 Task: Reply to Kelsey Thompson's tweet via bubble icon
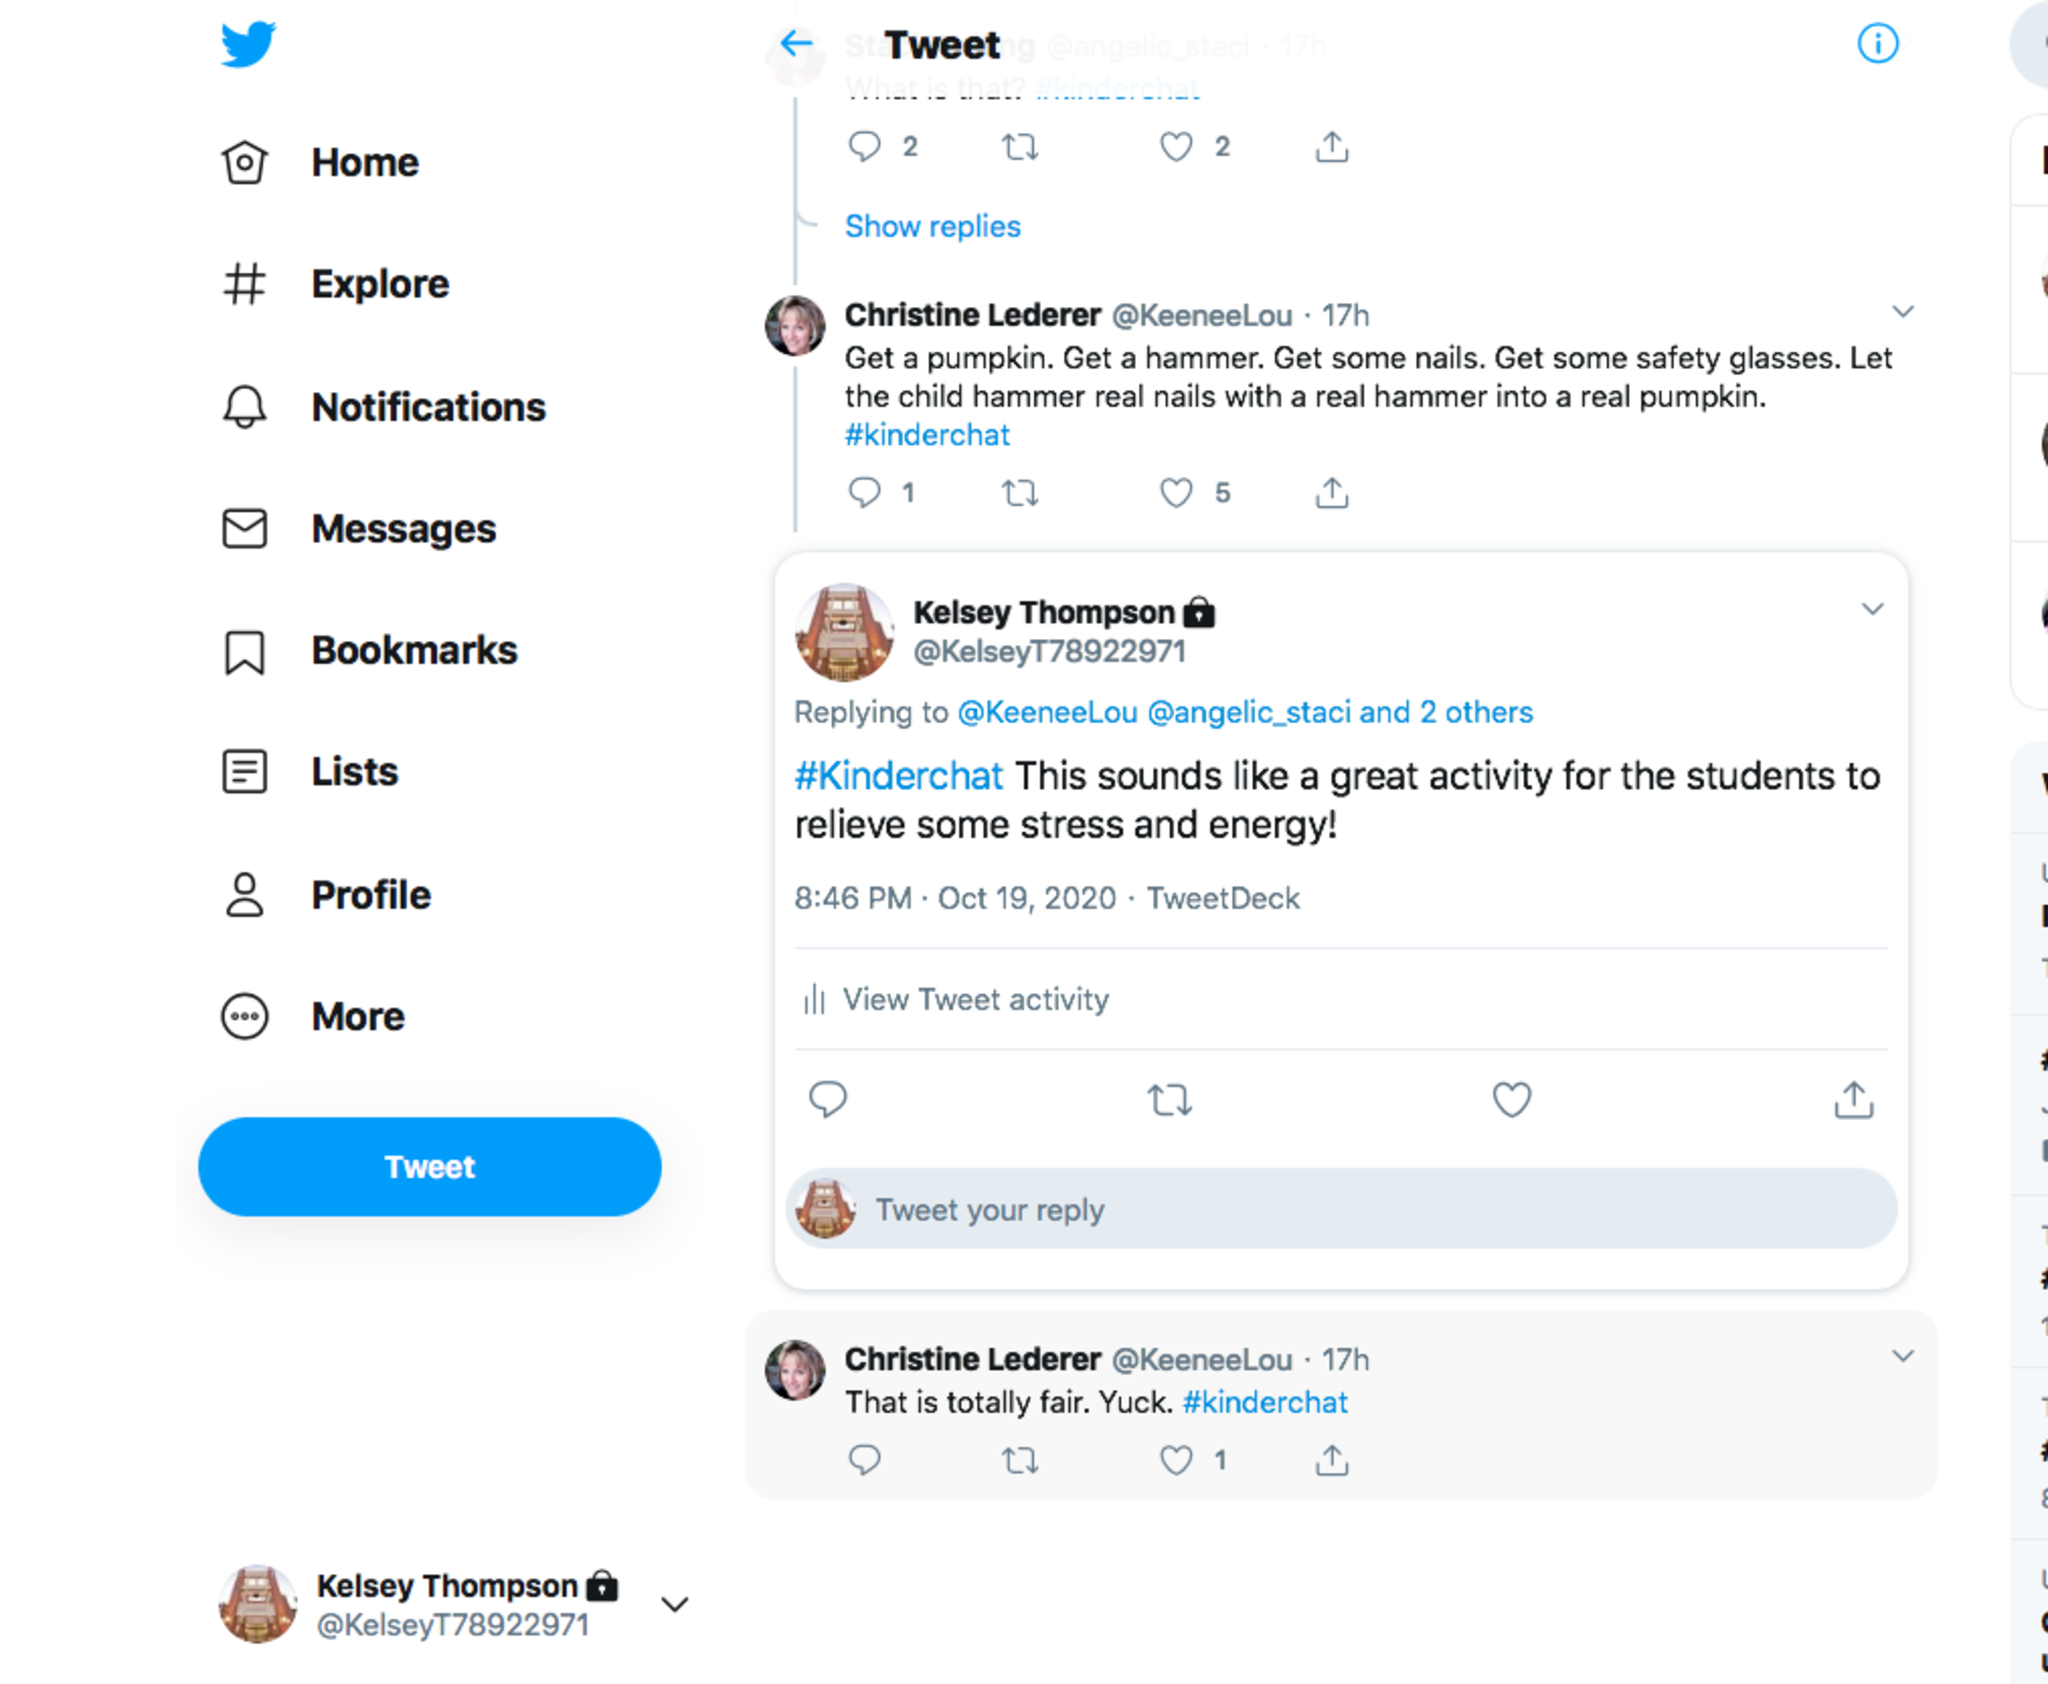828,1100
